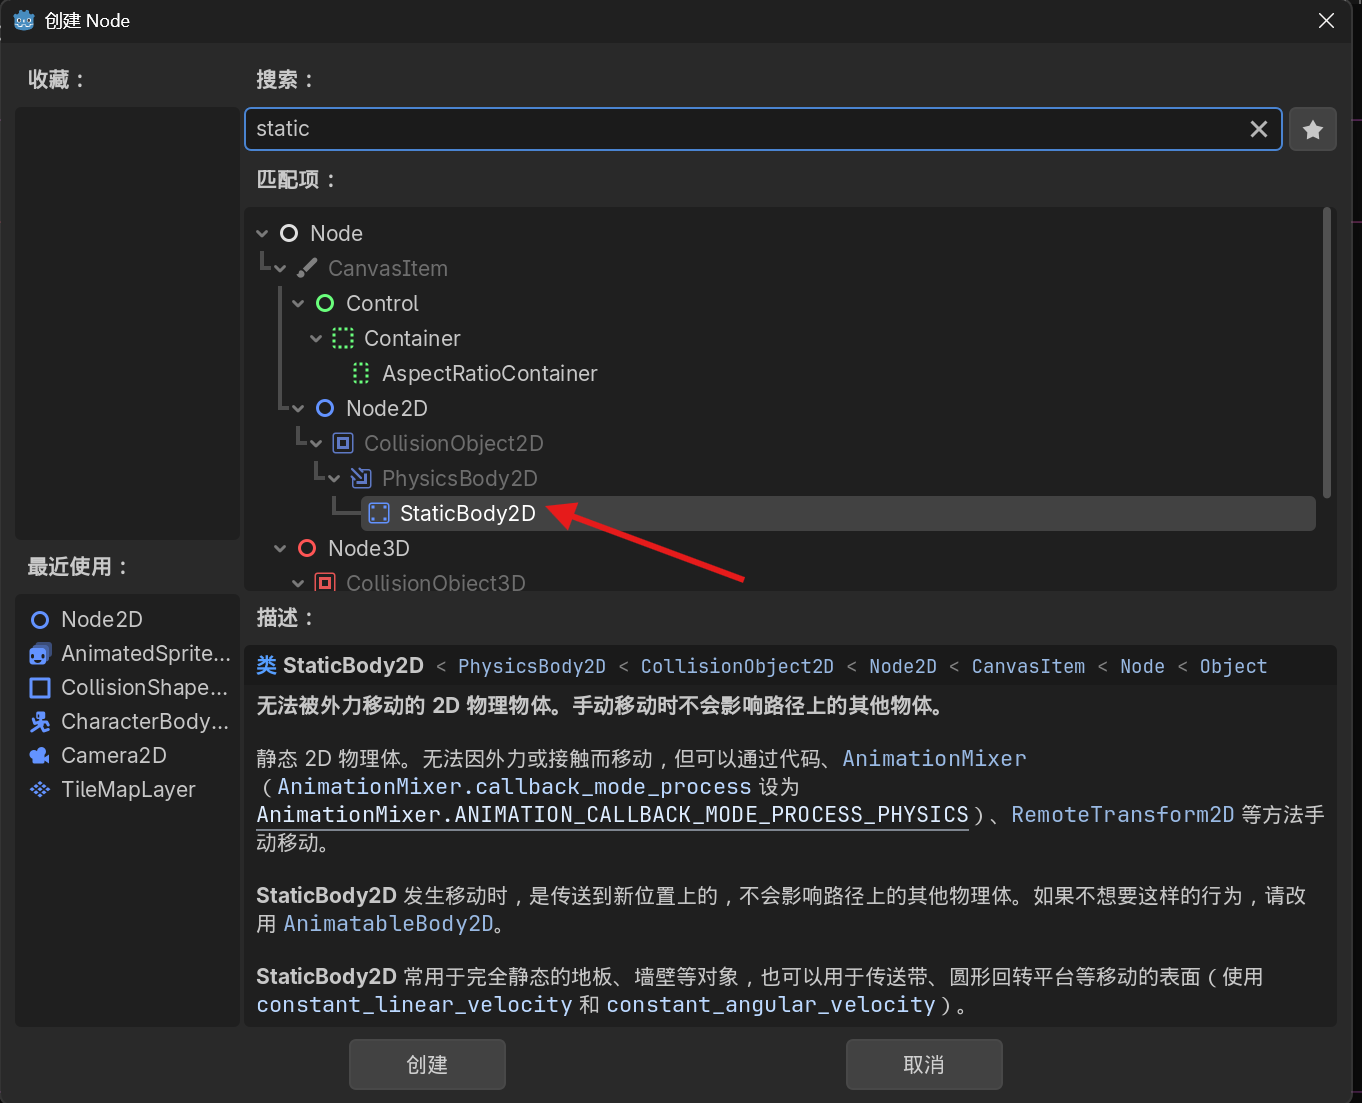Collapse the Node3D branch
This screenshot has height=1103, width=1362.
pos(280,548)
